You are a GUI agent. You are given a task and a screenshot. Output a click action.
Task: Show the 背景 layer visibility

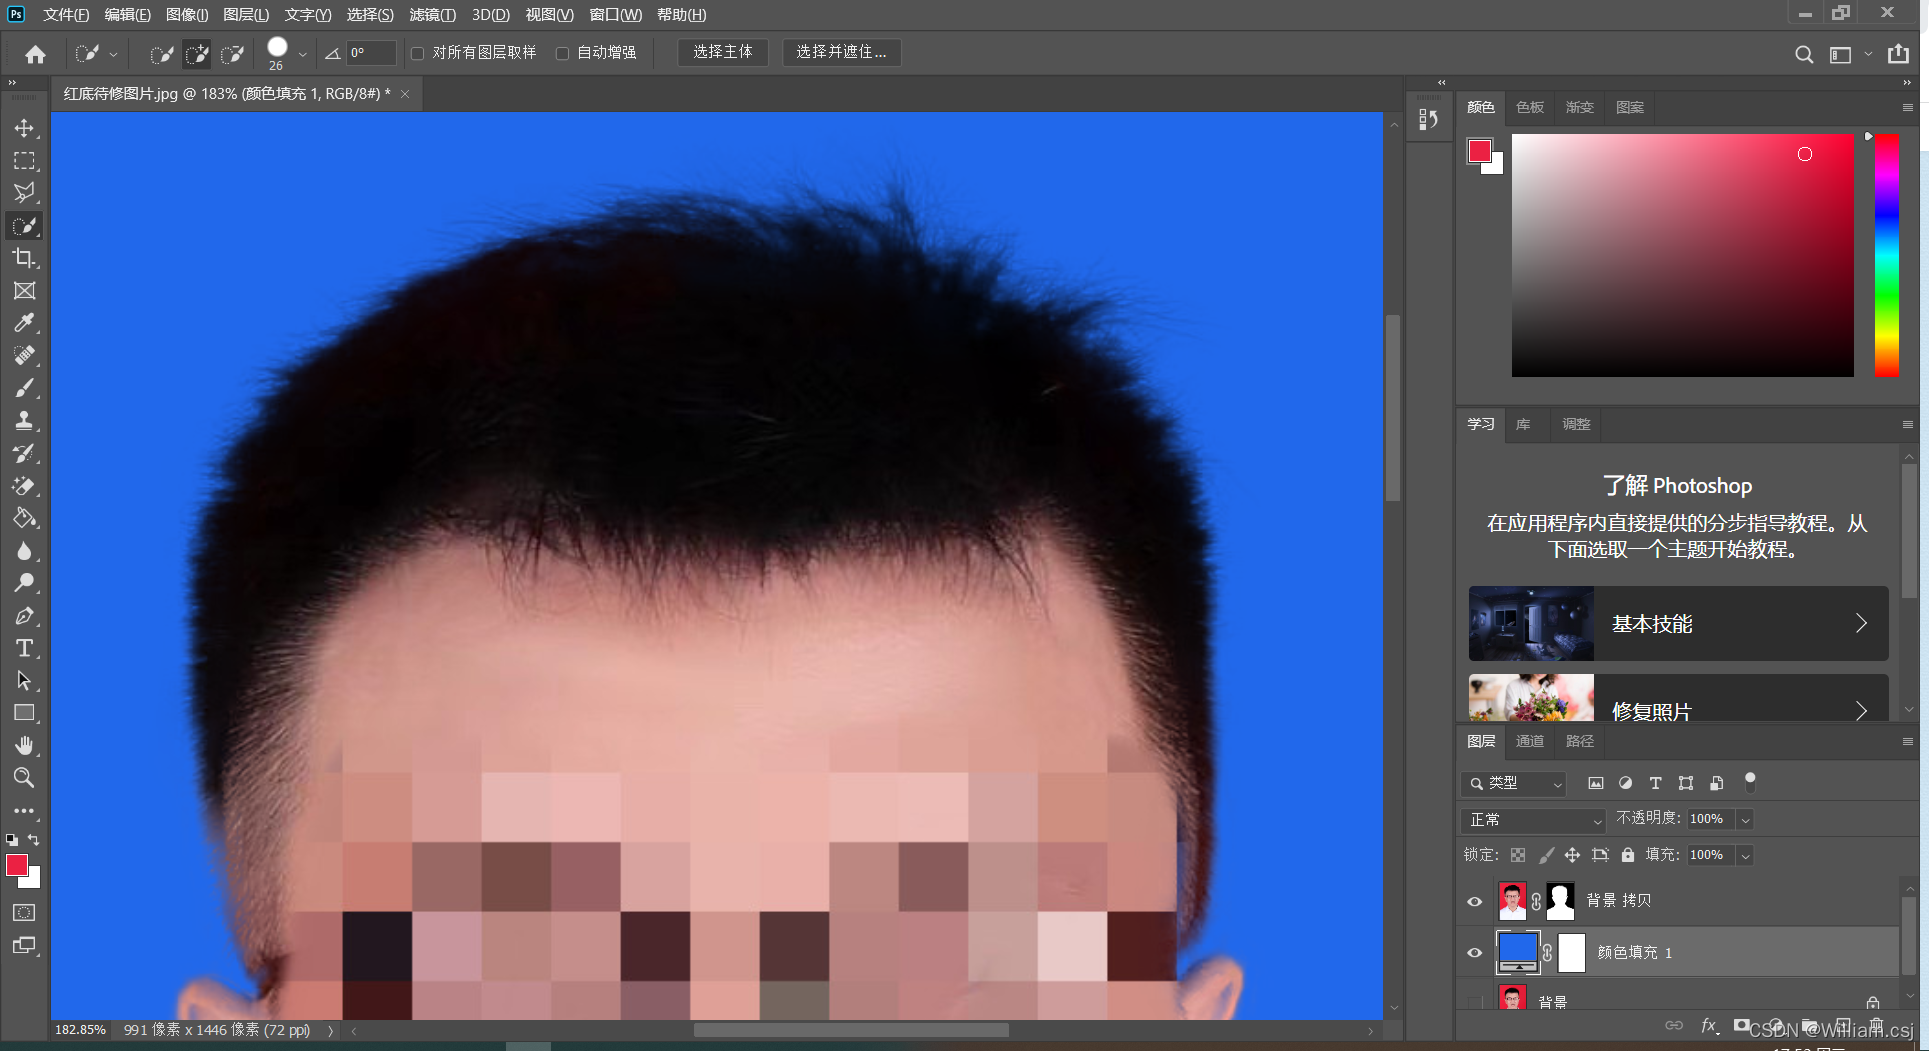1474,1001
